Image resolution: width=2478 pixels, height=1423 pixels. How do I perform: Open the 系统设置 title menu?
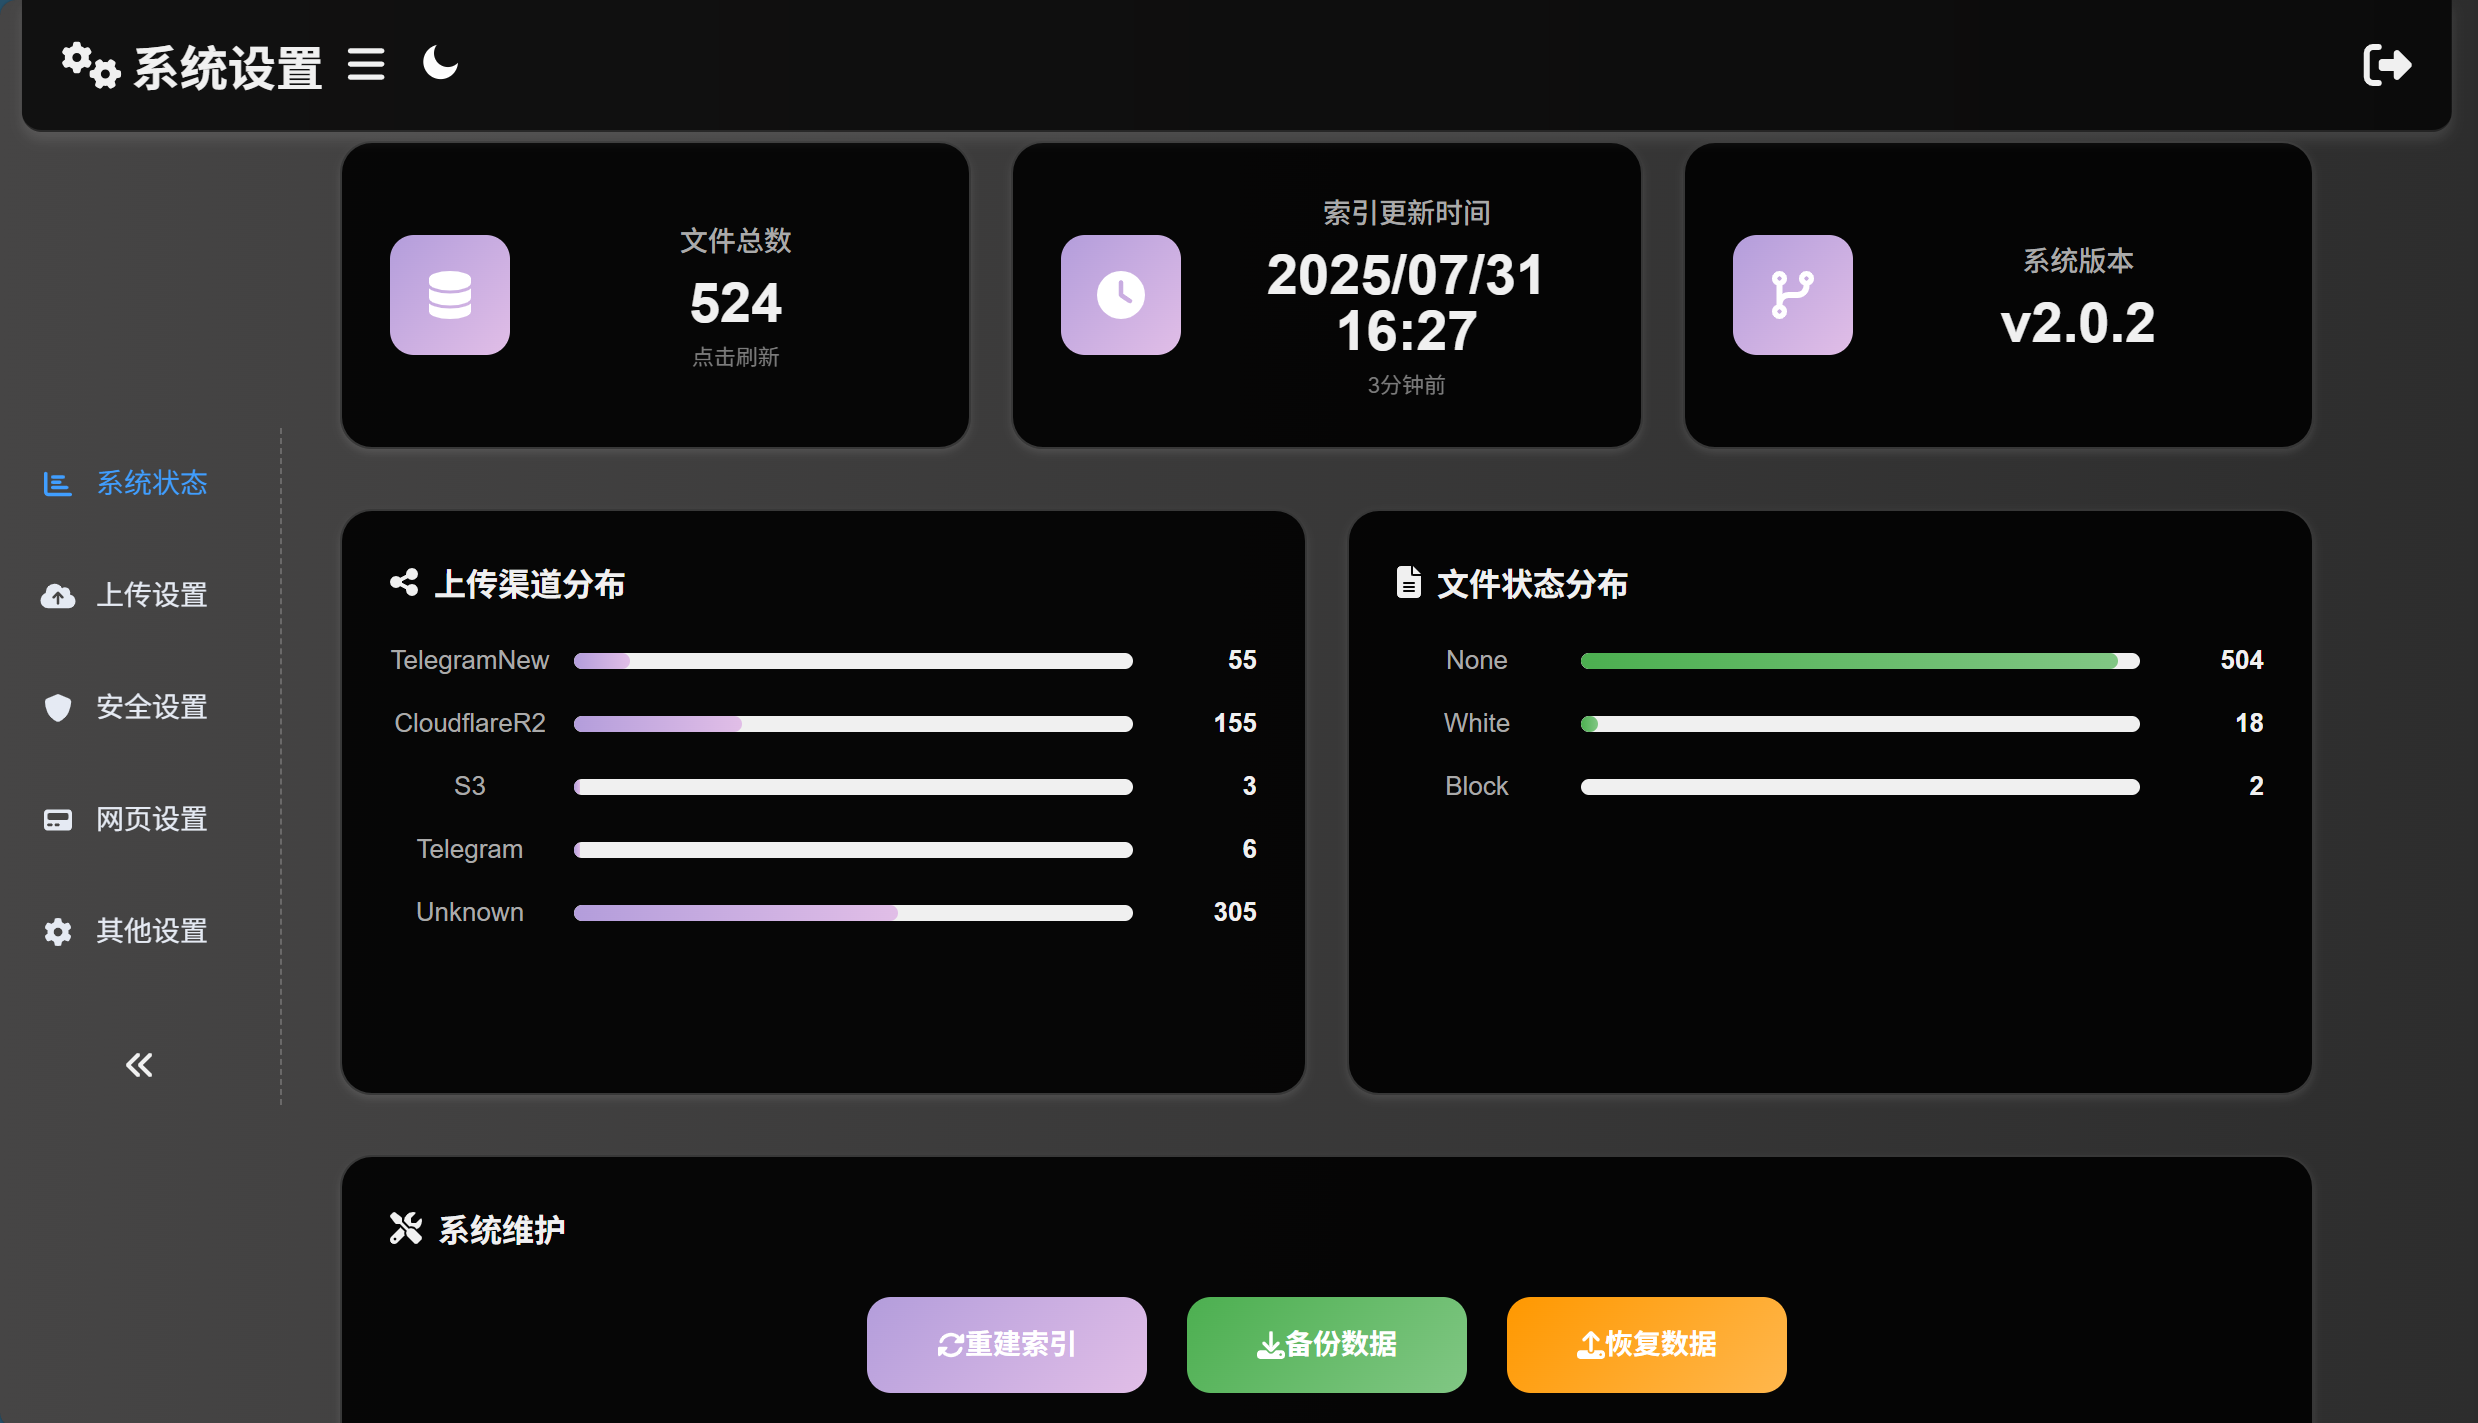(227, 64)
